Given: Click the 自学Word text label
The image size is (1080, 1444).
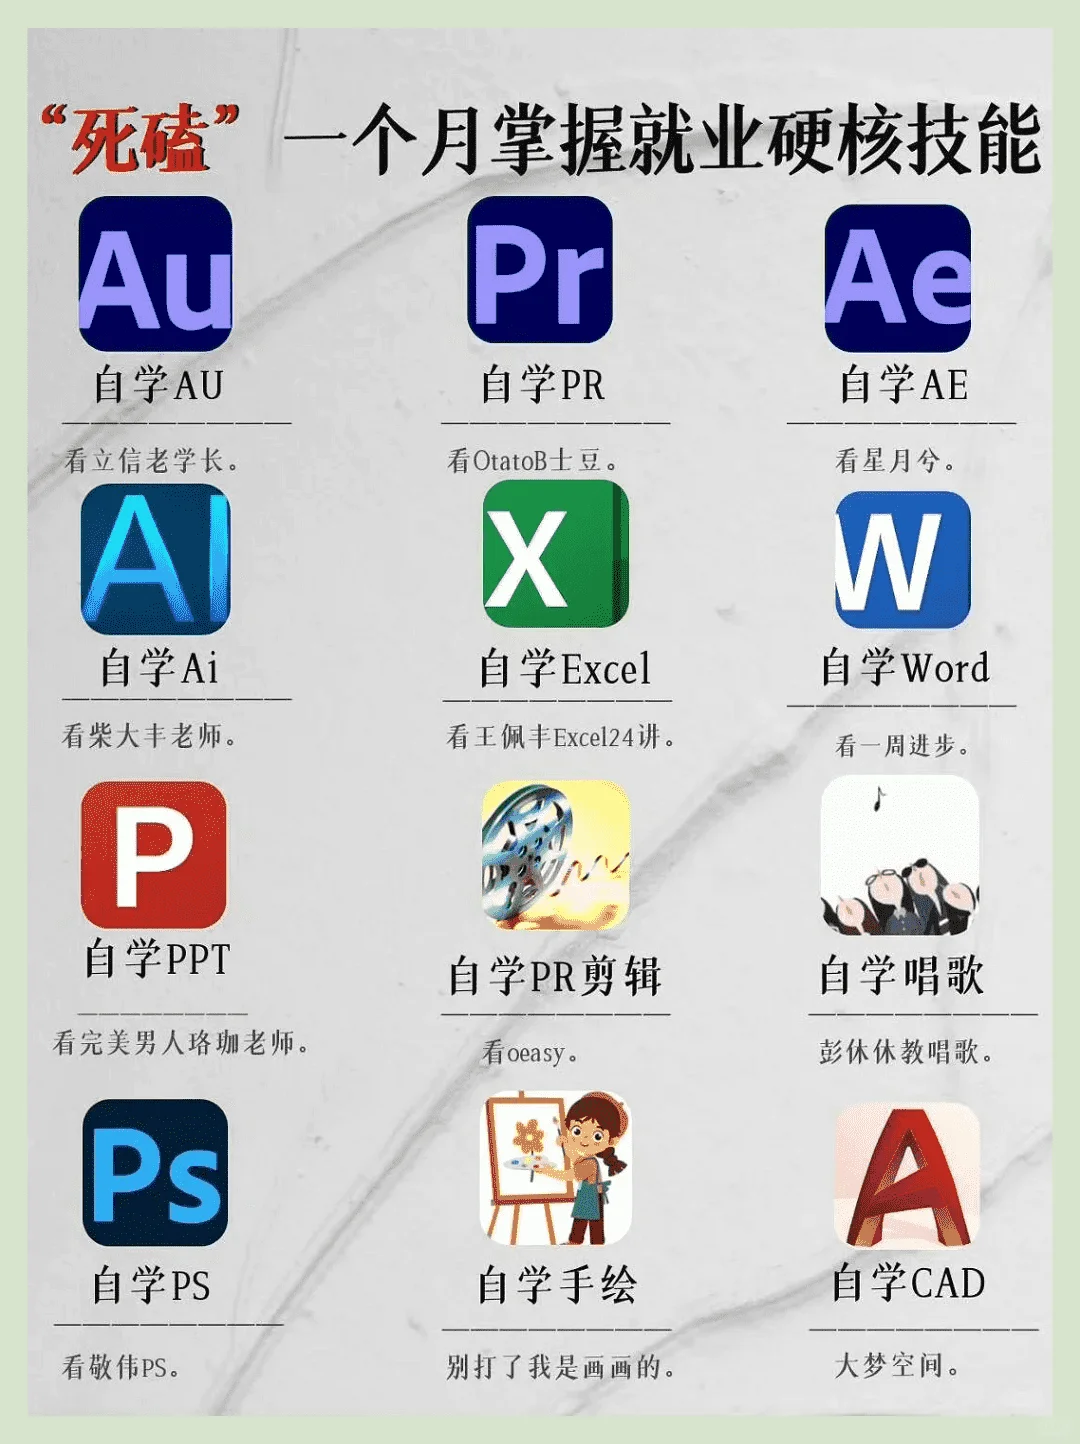Looking at the screenshot, I should coord(905,668).
